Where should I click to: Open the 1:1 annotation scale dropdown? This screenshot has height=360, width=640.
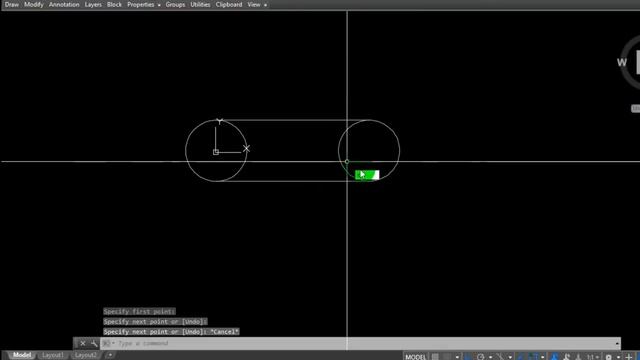593,357
